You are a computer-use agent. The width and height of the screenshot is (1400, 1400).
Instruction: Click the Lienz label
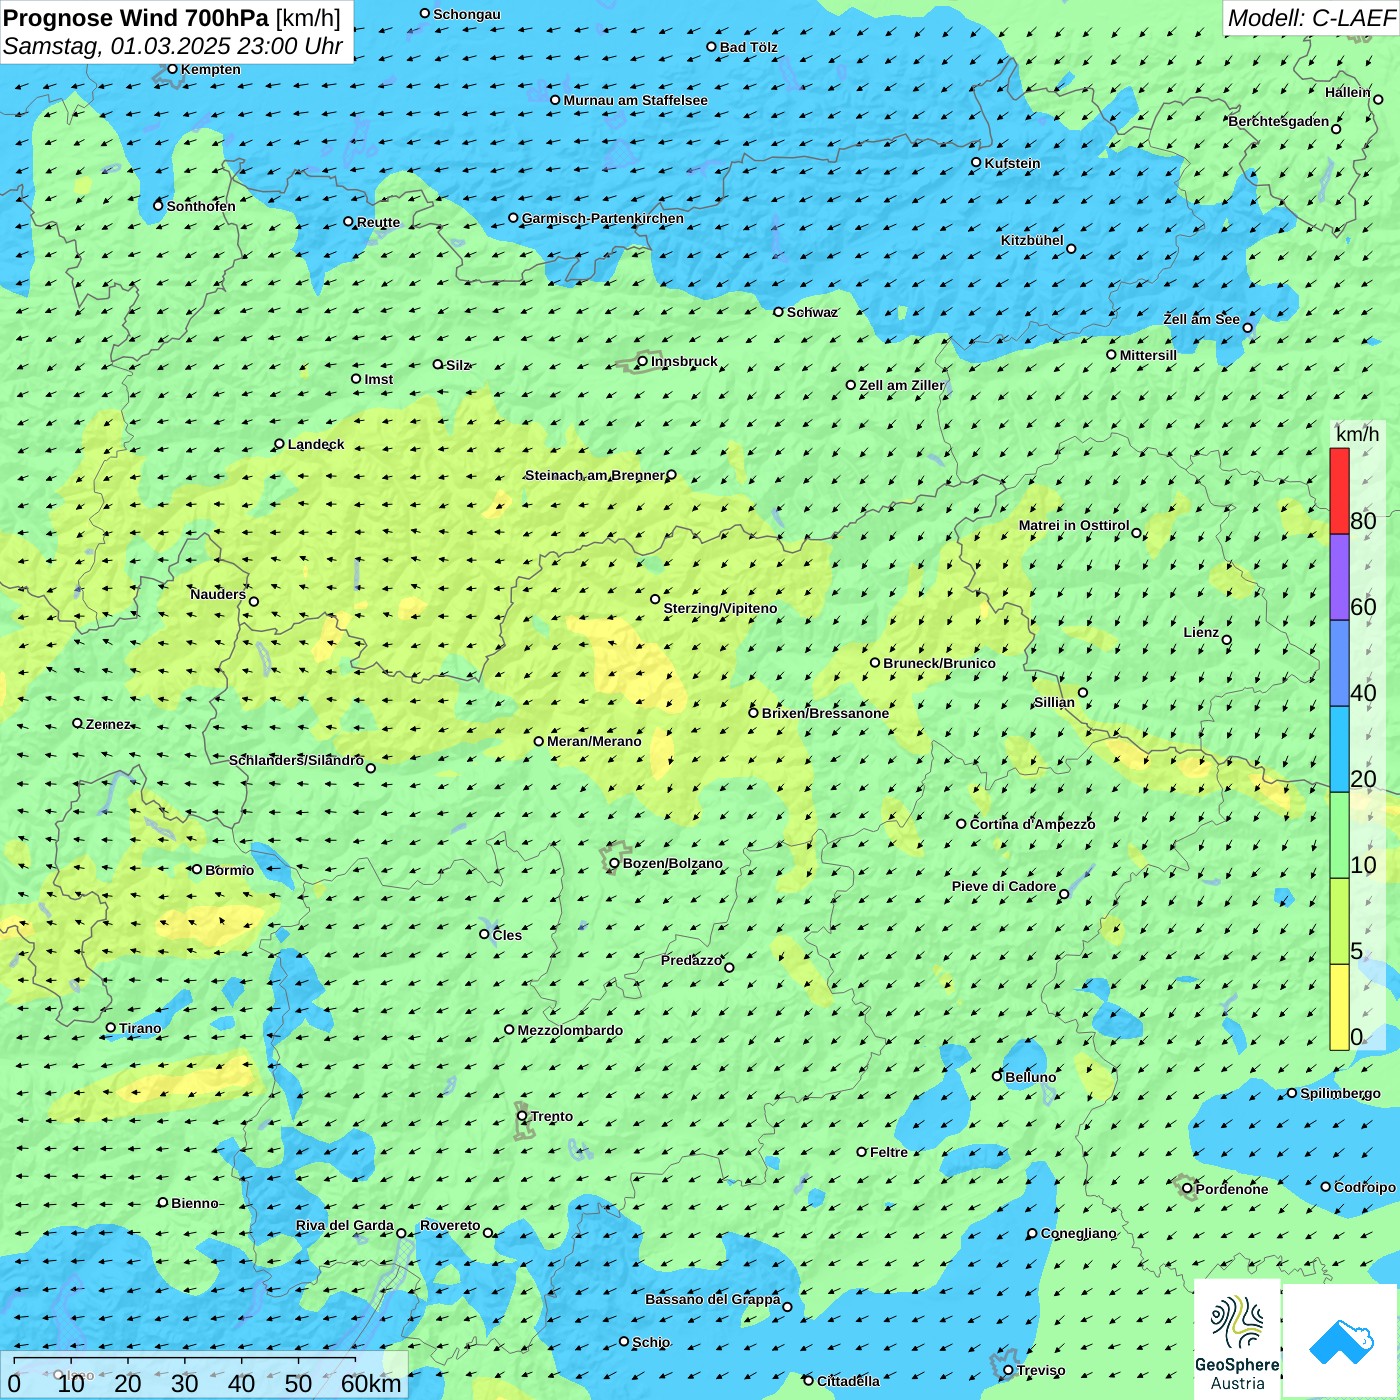pyautogui.click(x=1201, y=632)
